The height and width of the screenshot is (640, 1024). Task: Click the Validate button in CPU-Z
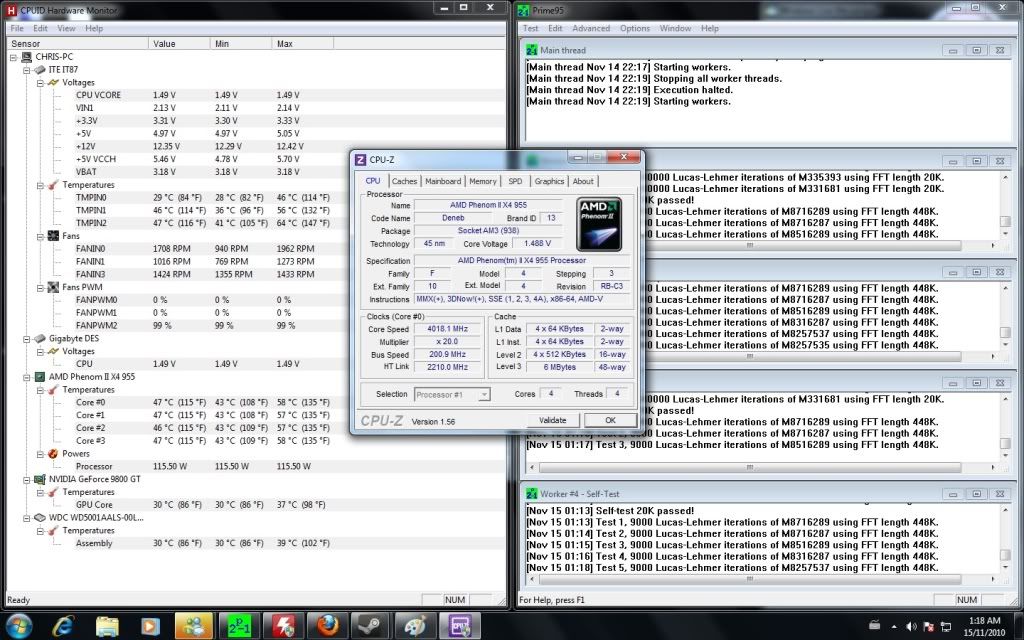[x=554, y=420]
